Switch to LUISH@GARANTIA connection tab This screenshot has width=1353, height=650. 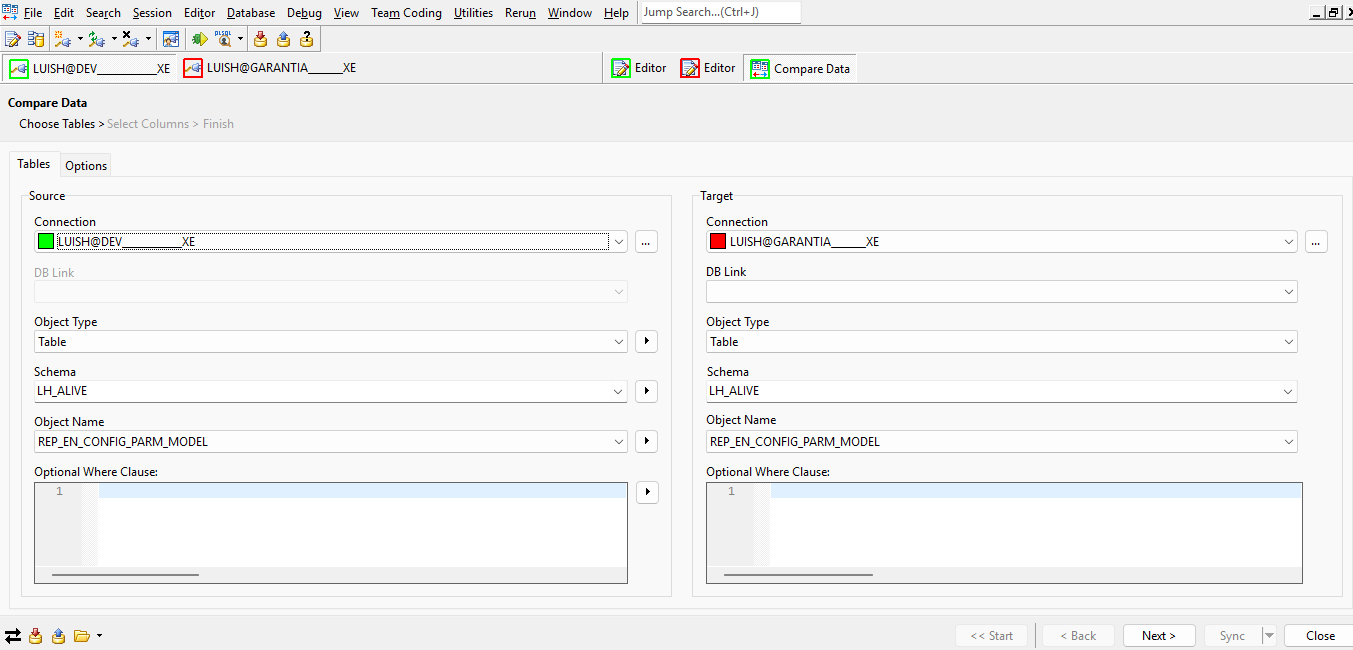click(270, 68)
